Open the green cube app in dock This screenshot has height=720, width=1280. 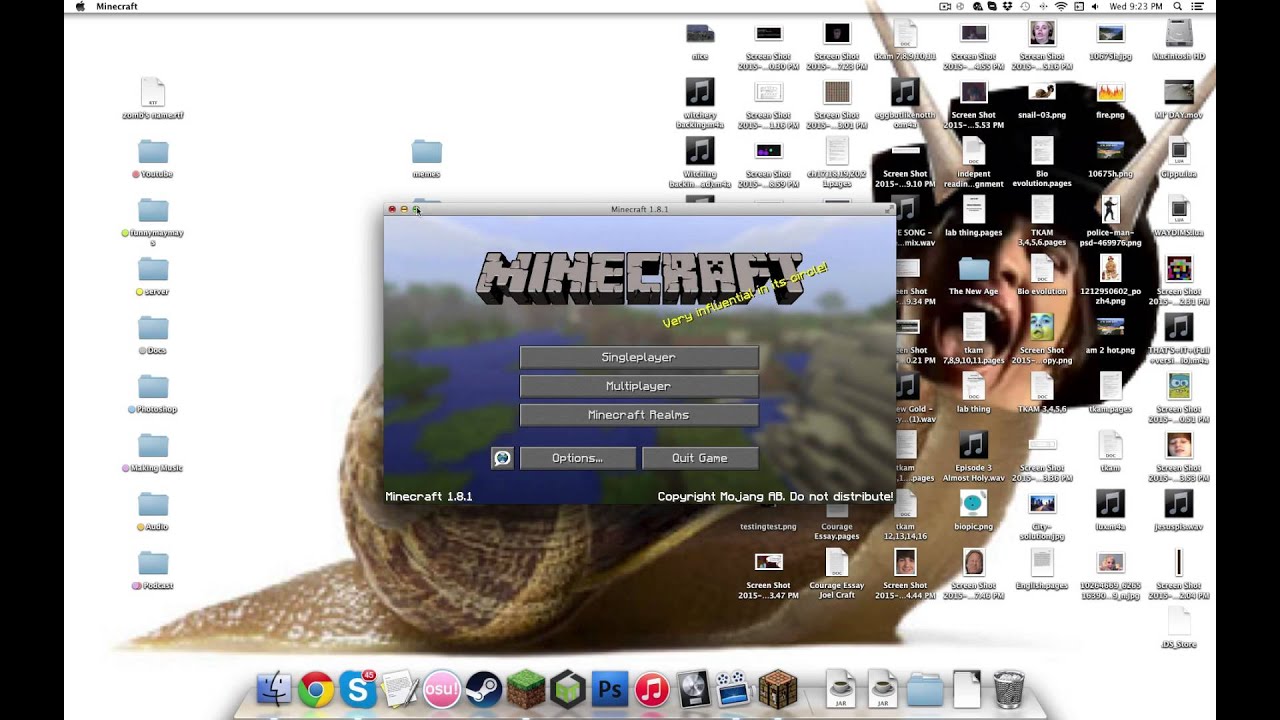coord(567,689)
